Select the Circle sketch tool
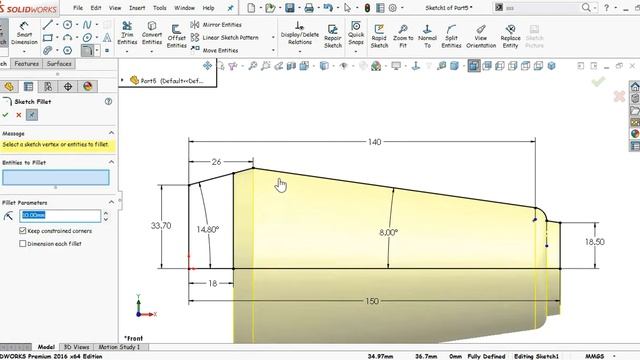The height and width of the screenshot is (360, 640). click(68, 25)
